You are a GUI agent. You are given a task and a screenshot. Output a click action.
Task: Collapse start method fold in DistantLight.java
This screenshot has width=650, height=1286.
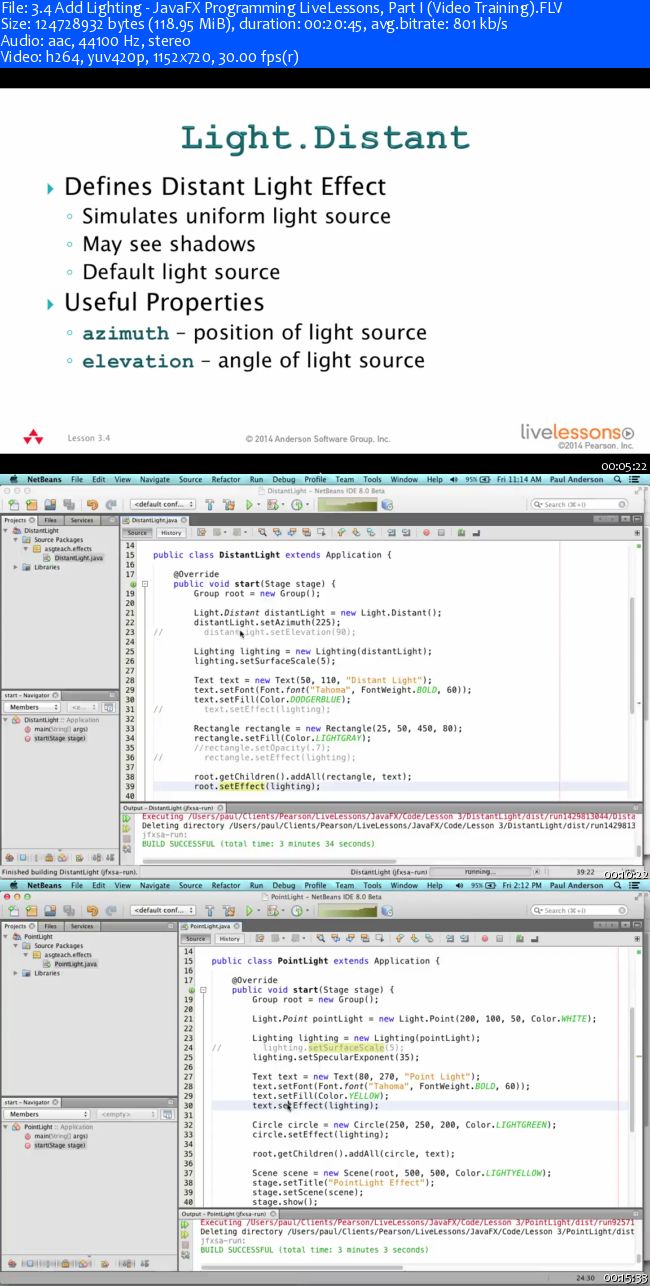(x=146, y=584)
